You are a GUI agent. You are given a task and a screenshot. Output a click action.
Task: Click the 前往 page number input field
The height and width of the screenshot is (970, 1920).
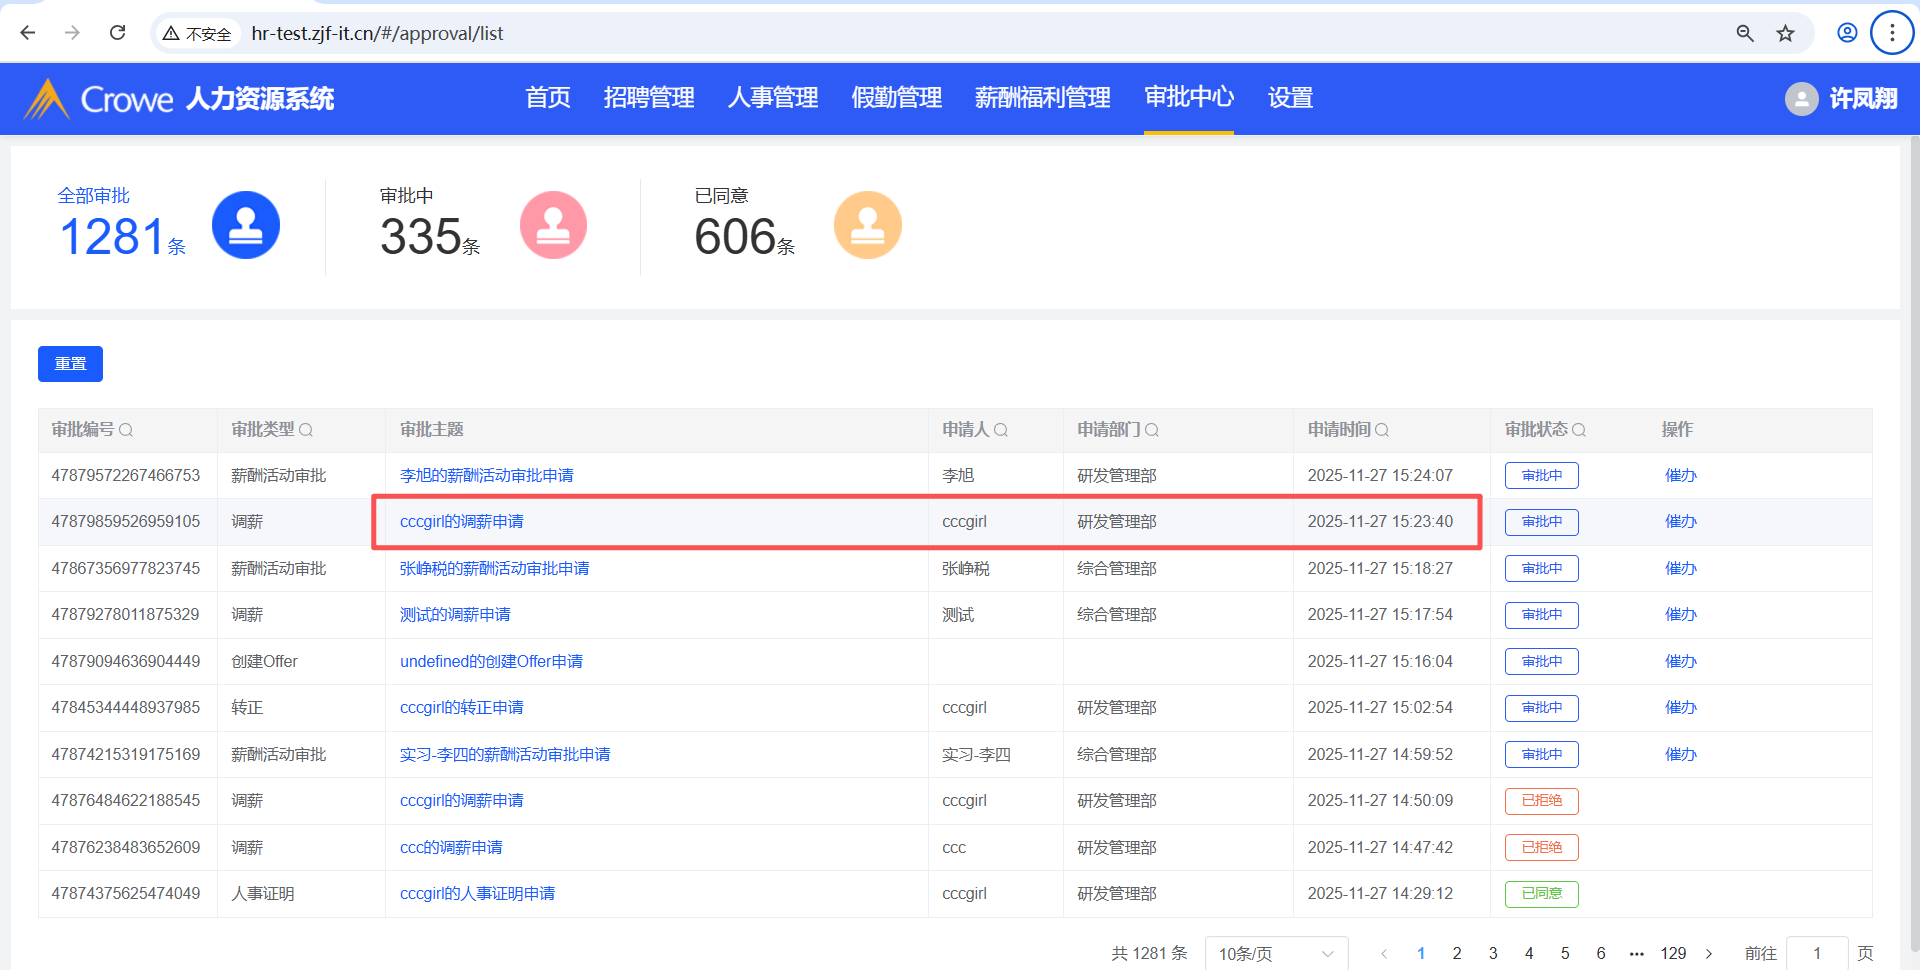click(1816, 953)
